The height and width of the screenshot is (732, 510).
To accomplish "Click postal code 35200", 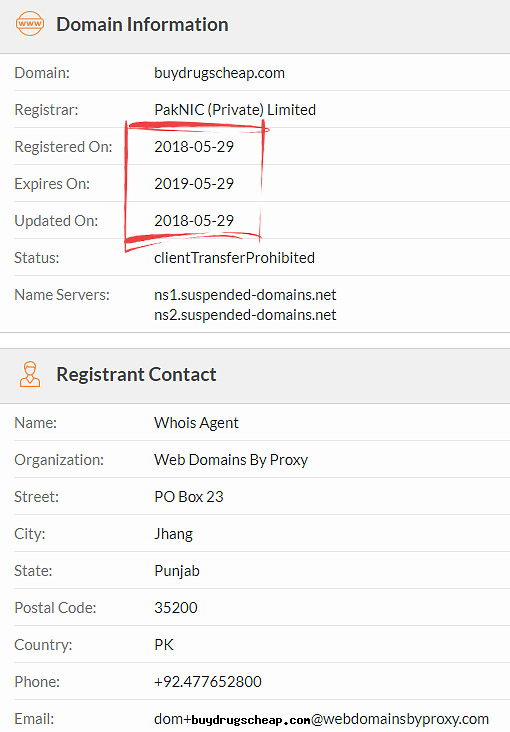I will pyautogui.click(x=176, y=608).
